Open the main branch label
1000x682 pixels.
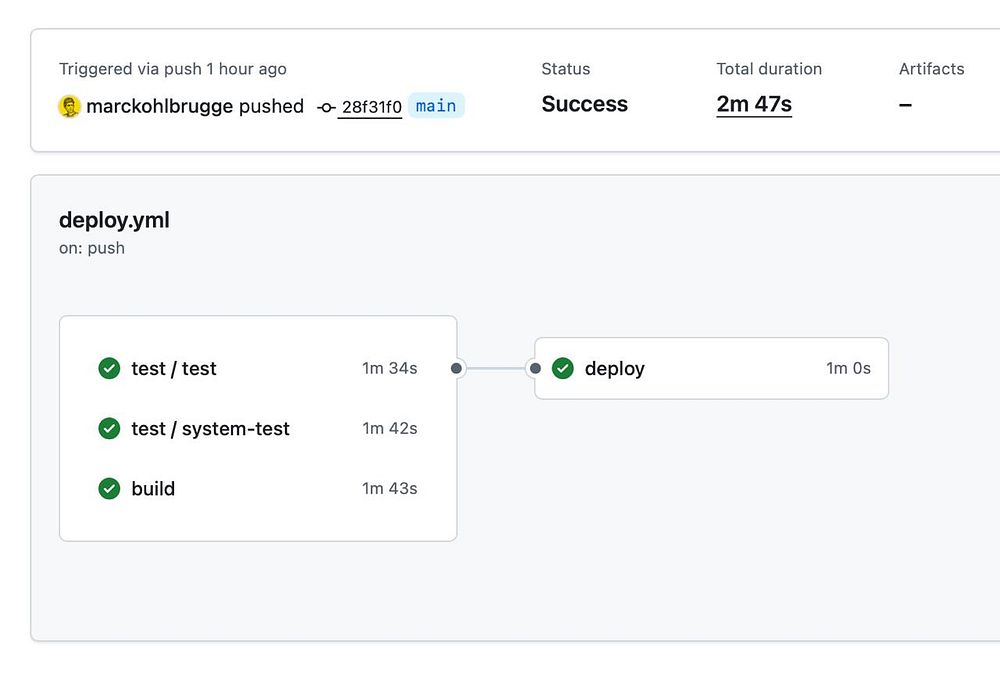[436, 106]
